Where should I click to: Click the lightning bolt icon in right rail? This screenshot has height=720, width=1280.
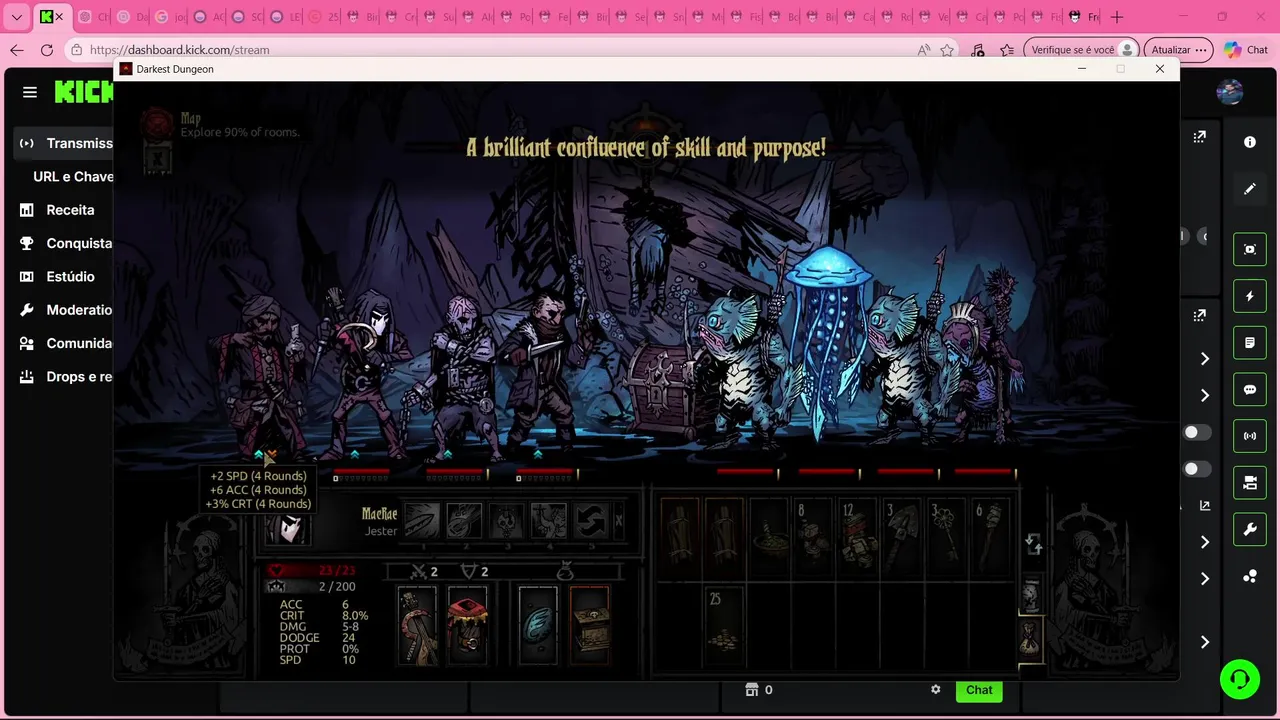[x=1250, y=296]
